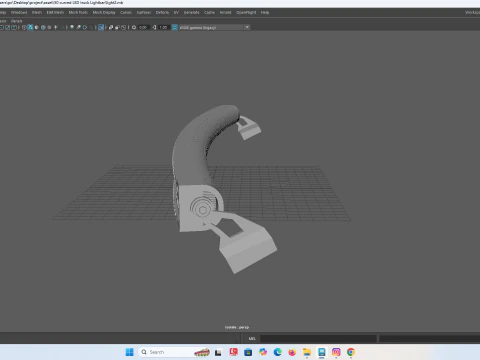
Task: Open the Mesh Tools menu
Action: point(78,12)
